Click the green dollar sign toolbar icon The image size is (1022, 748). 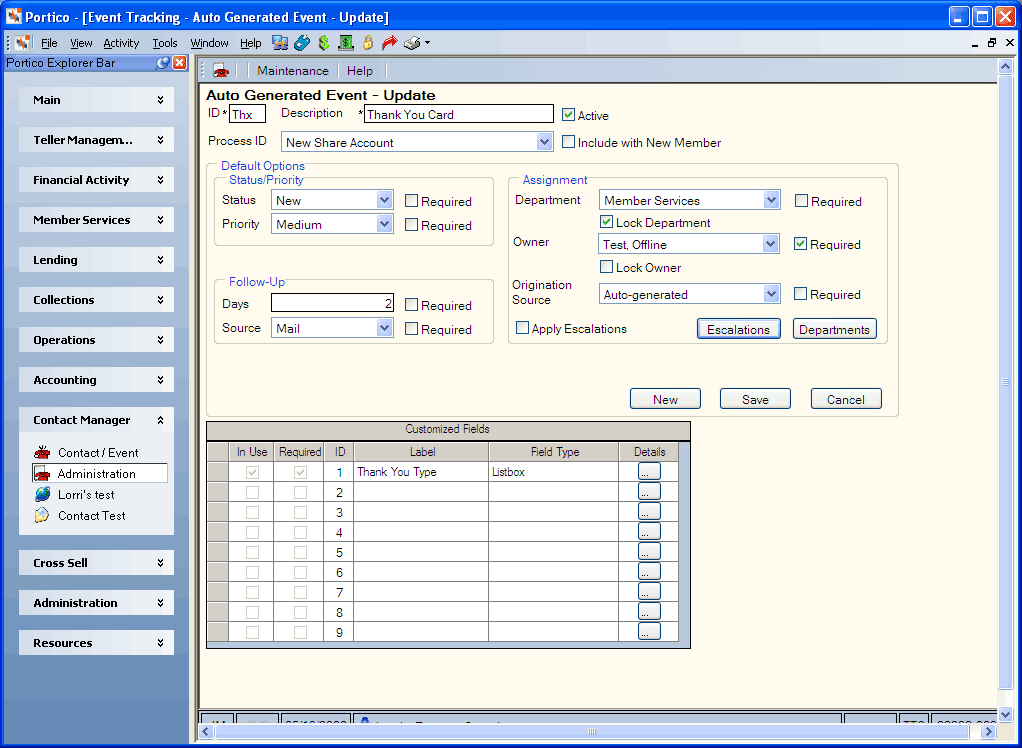tap(323, 43)
